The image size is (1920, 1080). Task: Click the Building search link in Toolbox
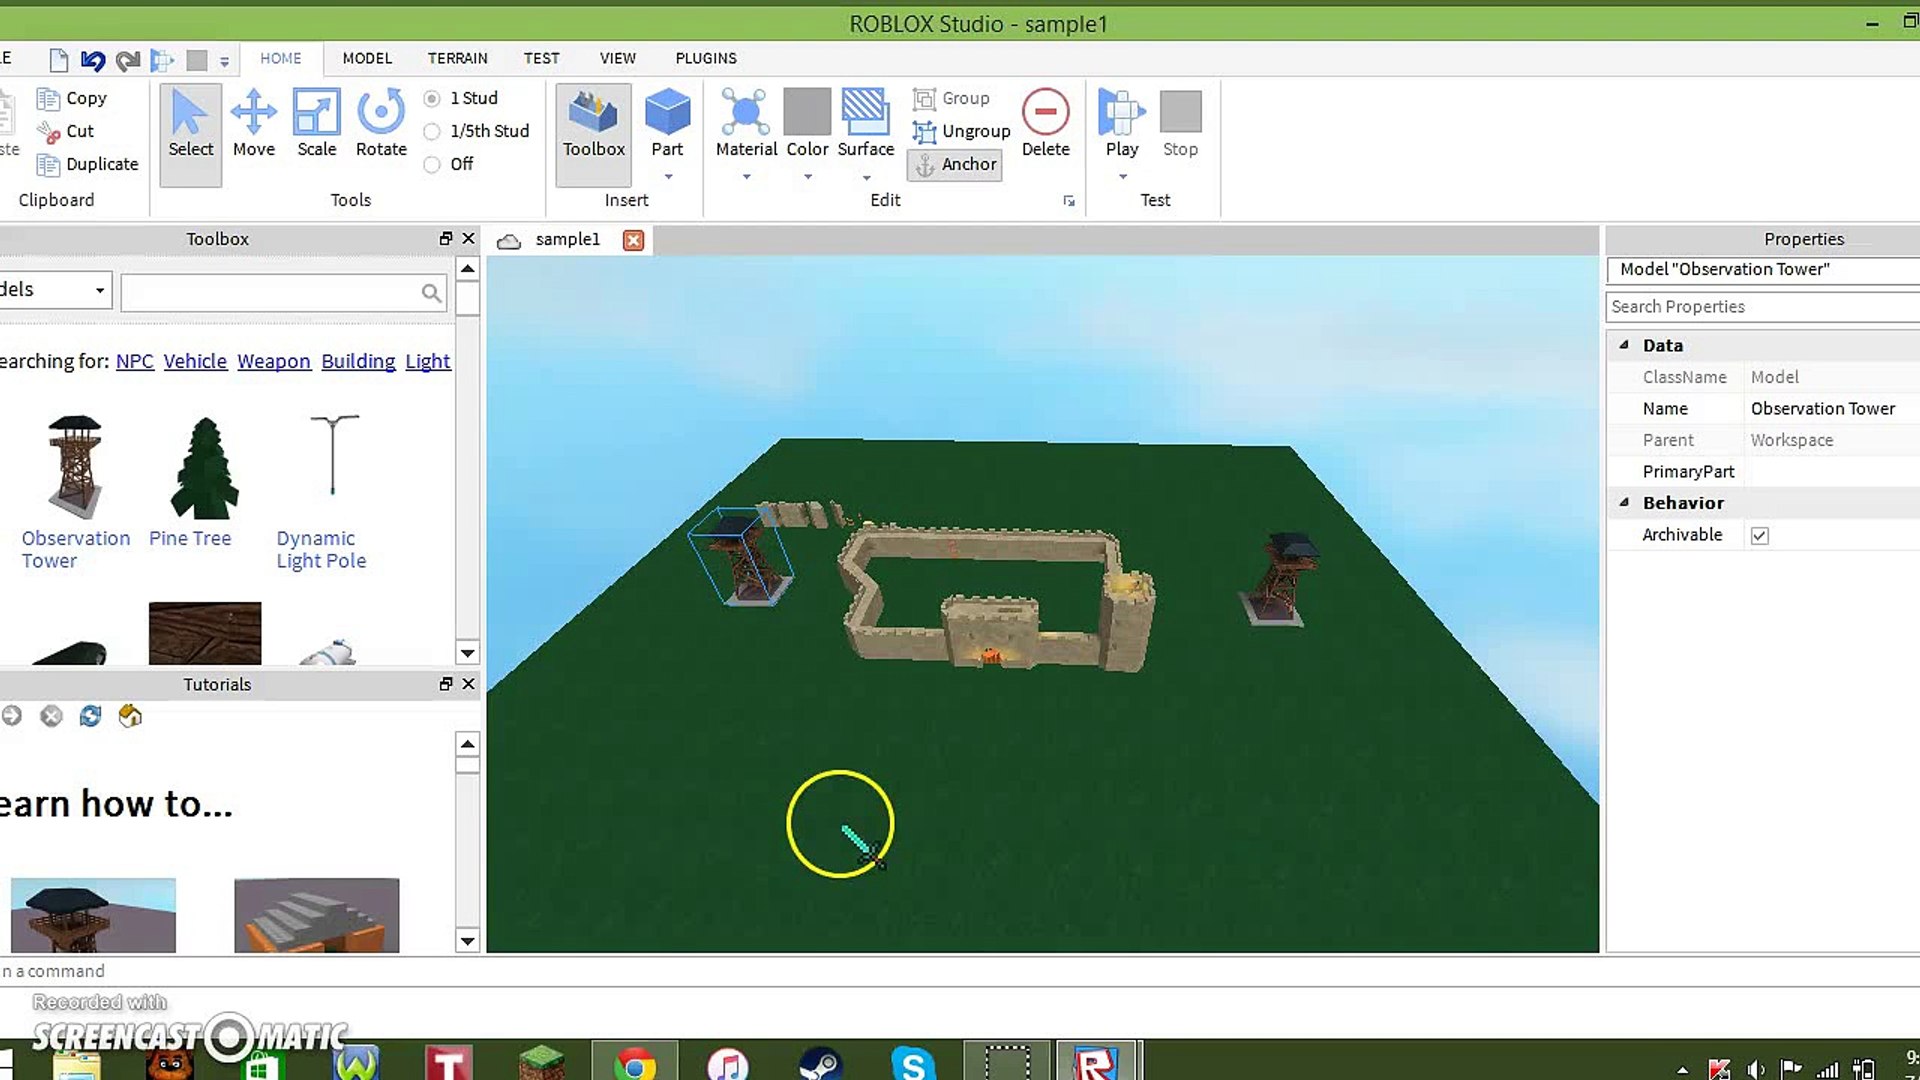pyautogui.click(x=357, y=360)
